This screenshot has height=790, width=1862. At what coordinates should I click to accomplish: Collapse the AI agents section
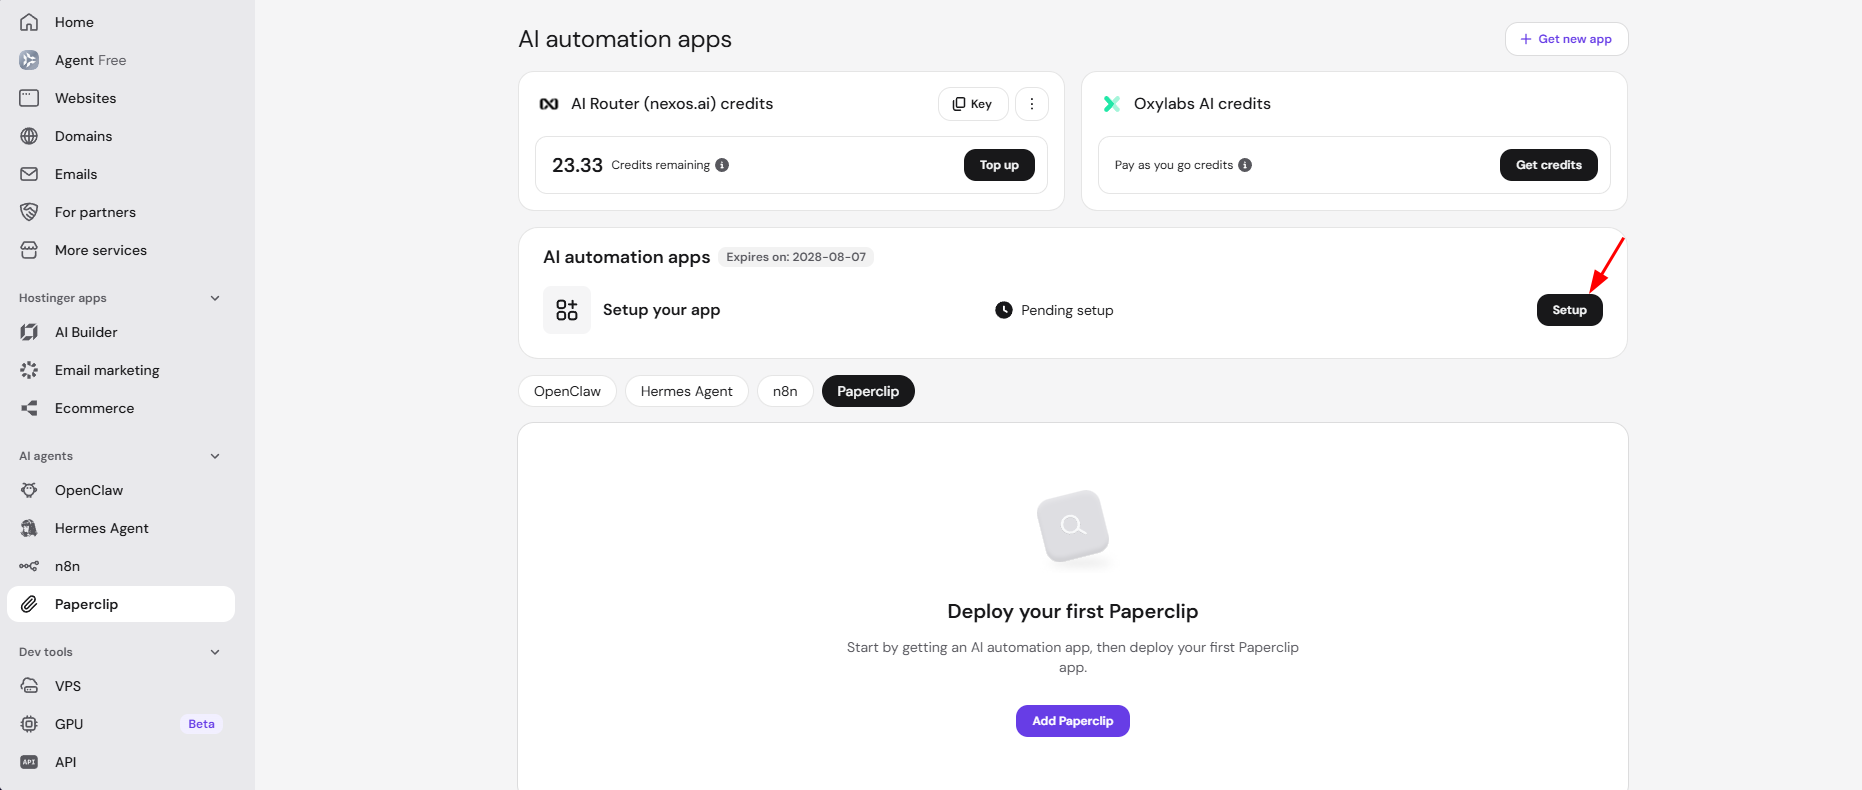[x=215, y=456]
